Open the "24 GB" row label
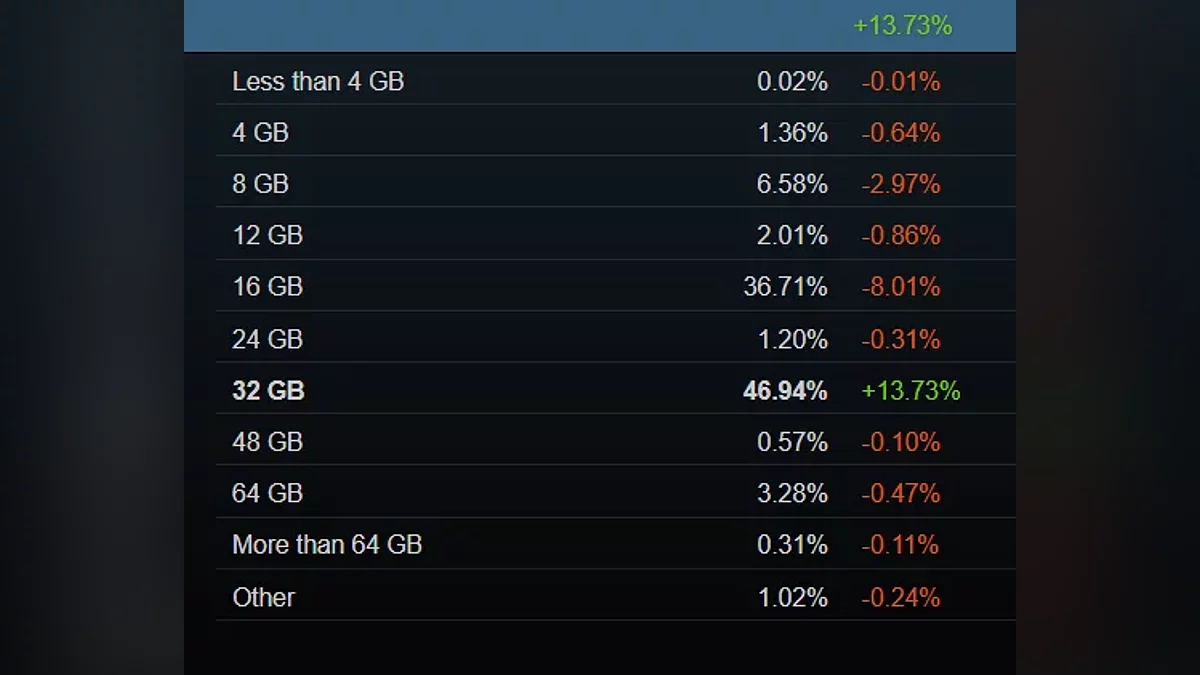The image size is (1200, 675). pos(267,339)
